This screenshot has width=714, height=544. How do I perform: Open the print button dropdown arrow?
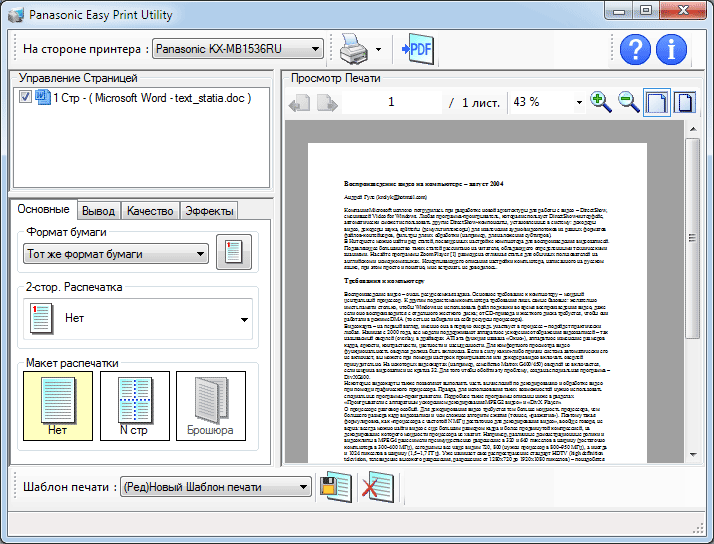(378, 49)
